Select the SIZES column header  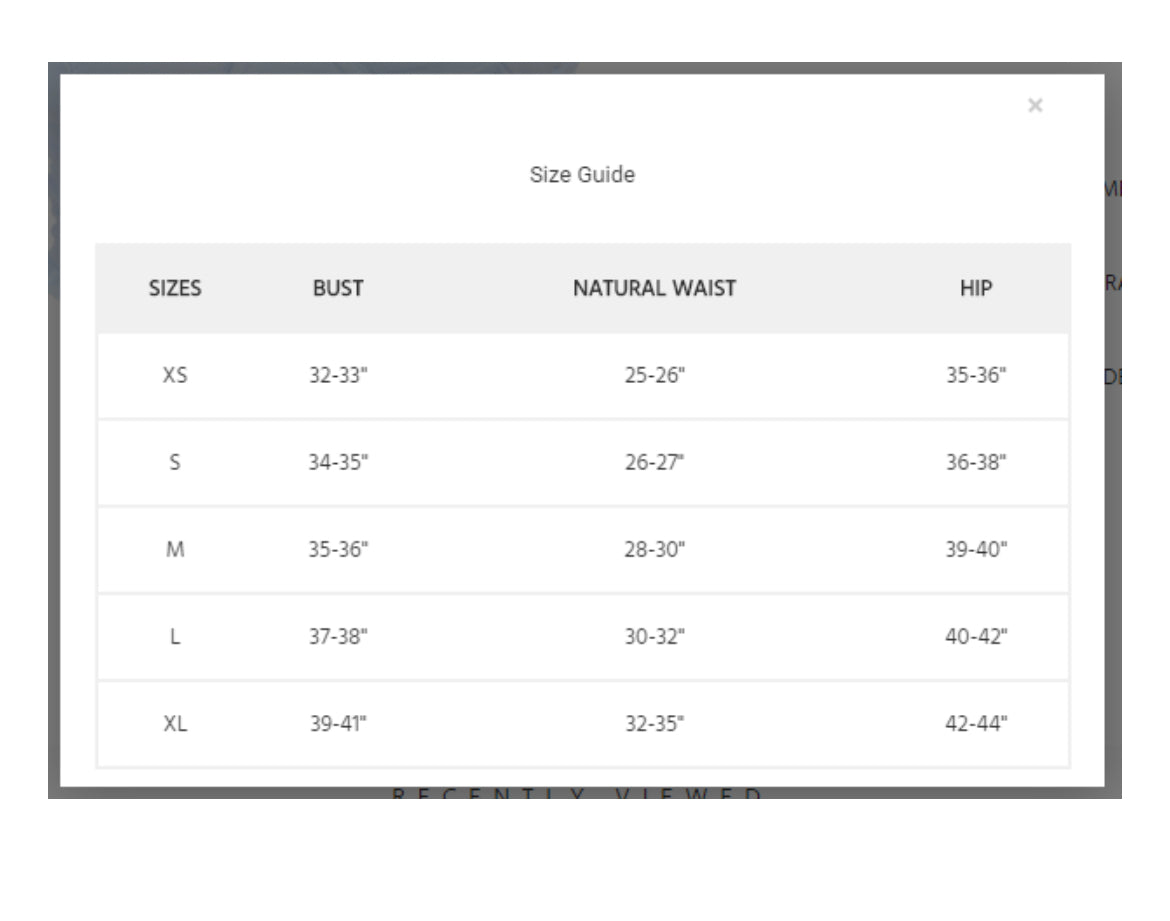175,288
